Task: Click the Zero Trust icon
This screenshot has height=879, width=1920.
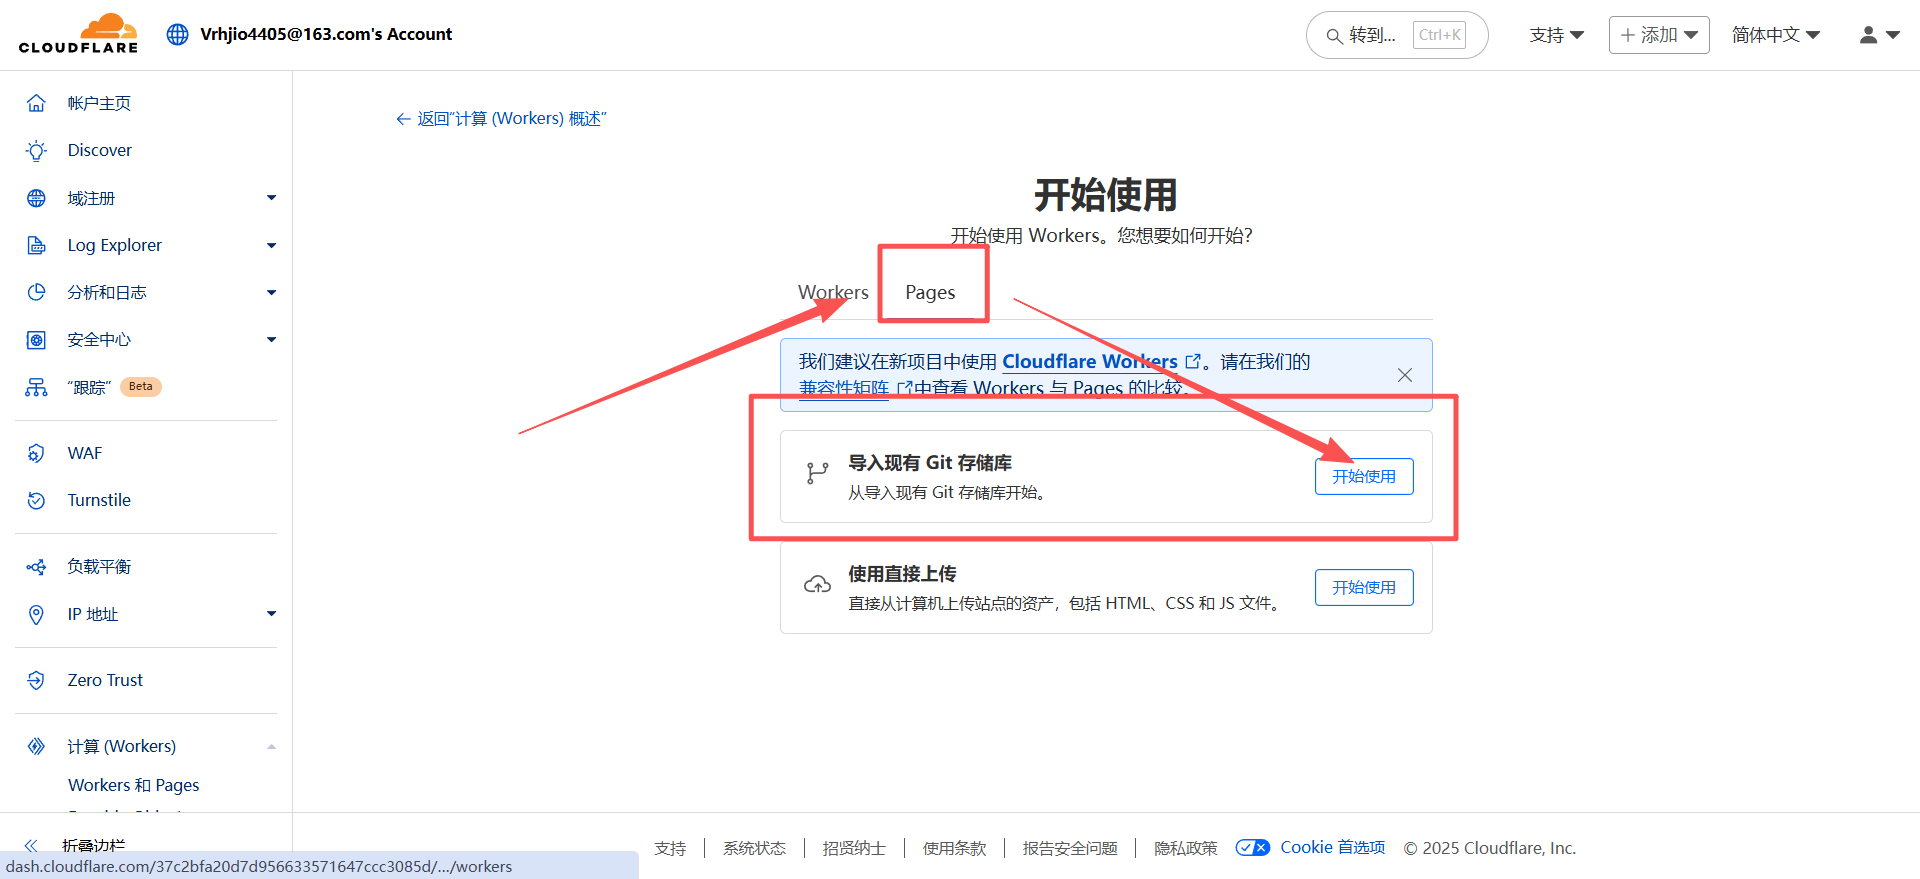Action: click(36, 680)
